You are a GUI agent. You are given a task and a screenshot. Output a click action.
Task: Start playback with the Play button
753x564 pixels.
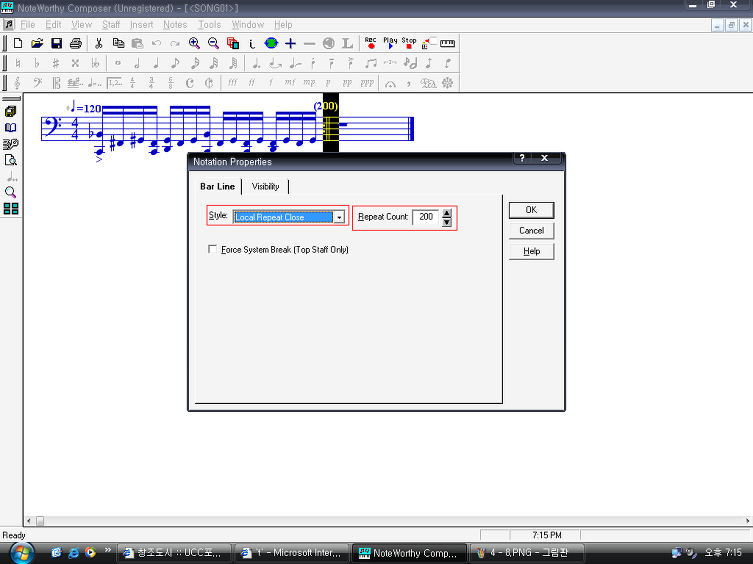[390, 43]
